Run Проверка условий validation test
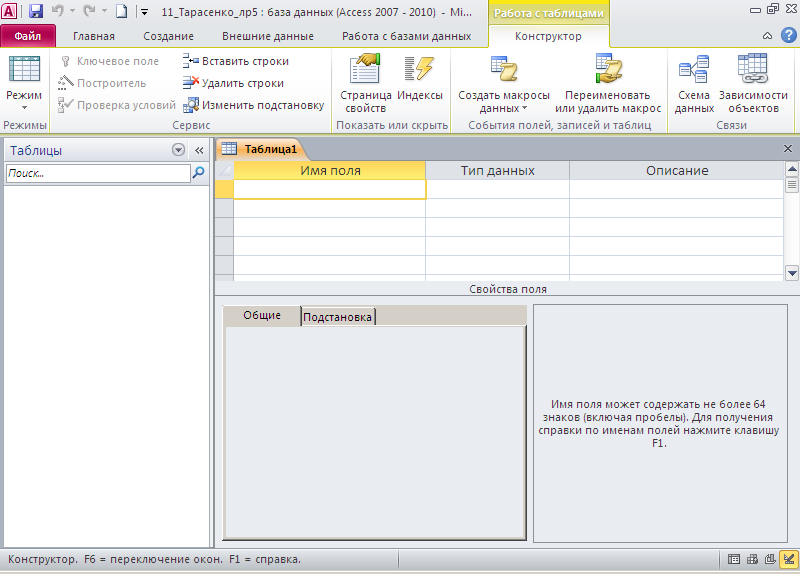Screen dimensions: 800x574 (117, 105)
